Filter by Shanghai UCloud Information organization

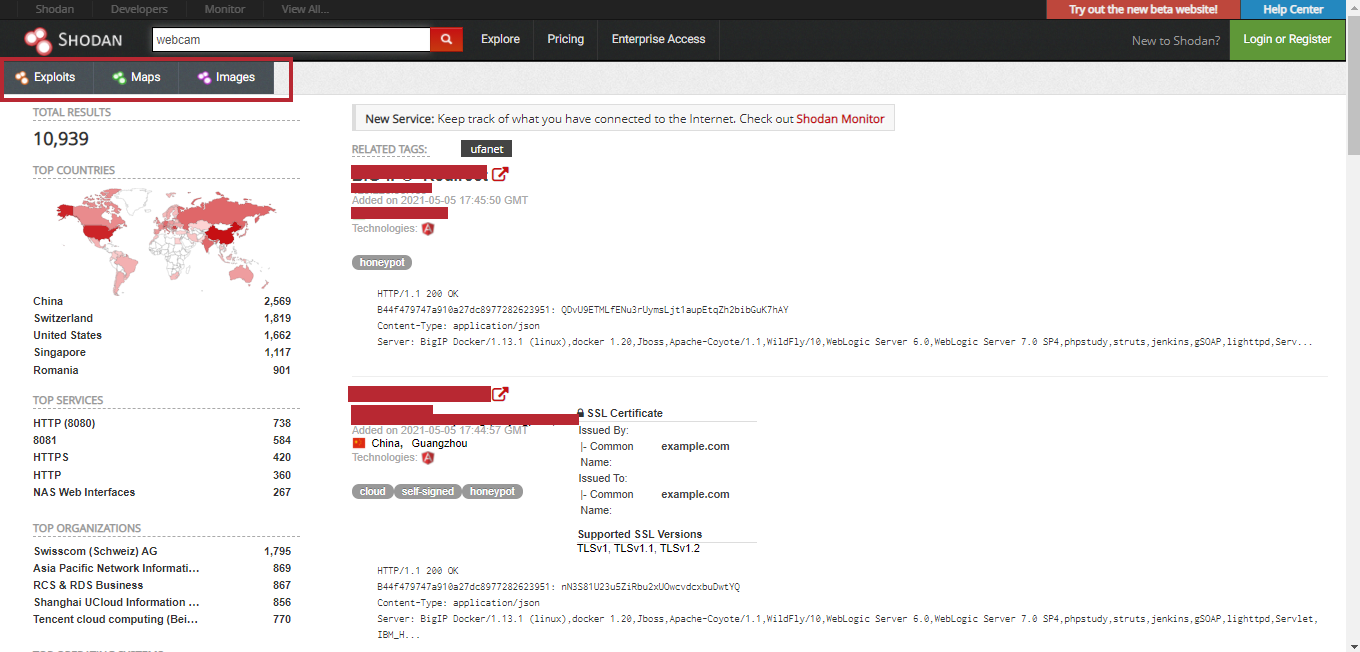point(116,602)
